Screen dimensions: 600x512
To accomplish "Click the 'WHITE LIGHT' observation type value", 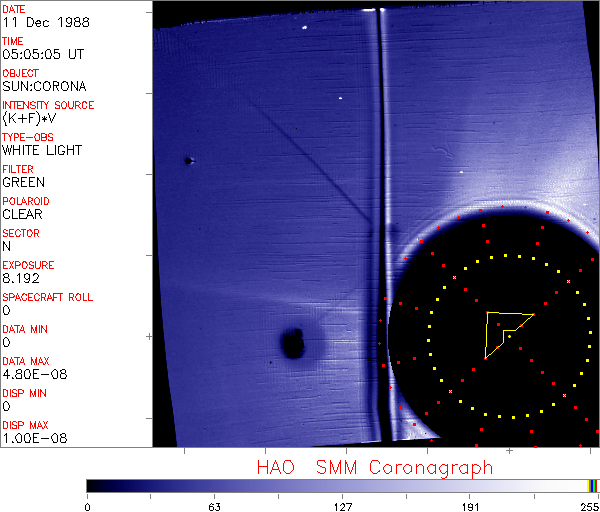I will coord(42,150).
